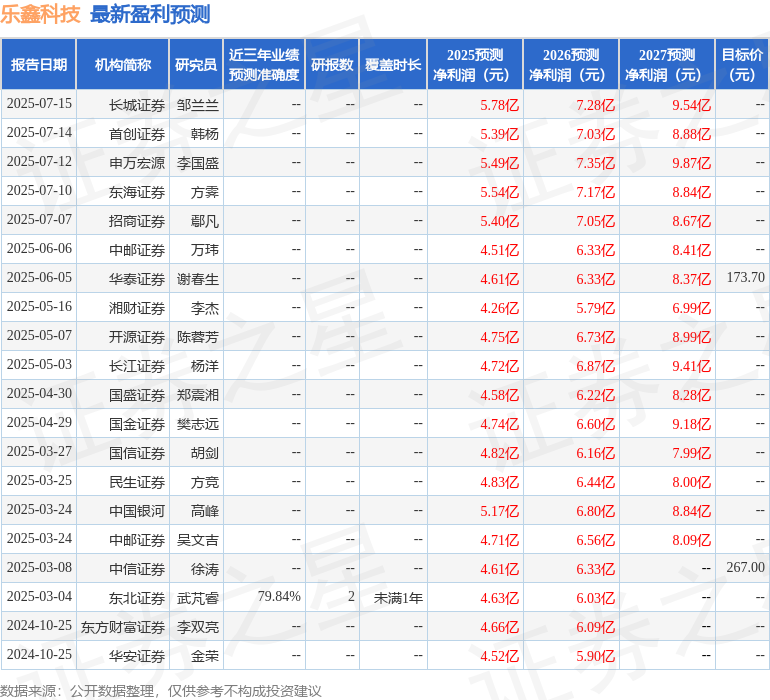Click the institution 华泰证券

[x=137, y=279]
